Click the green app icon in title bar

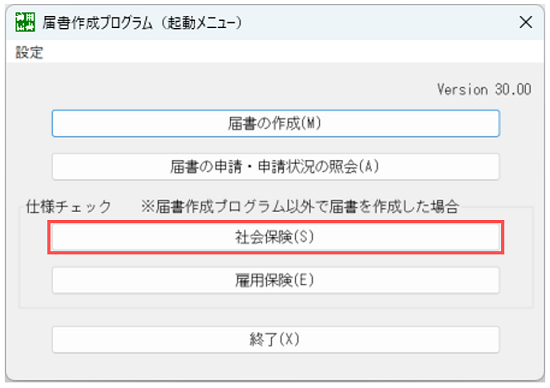coord(25,22)
